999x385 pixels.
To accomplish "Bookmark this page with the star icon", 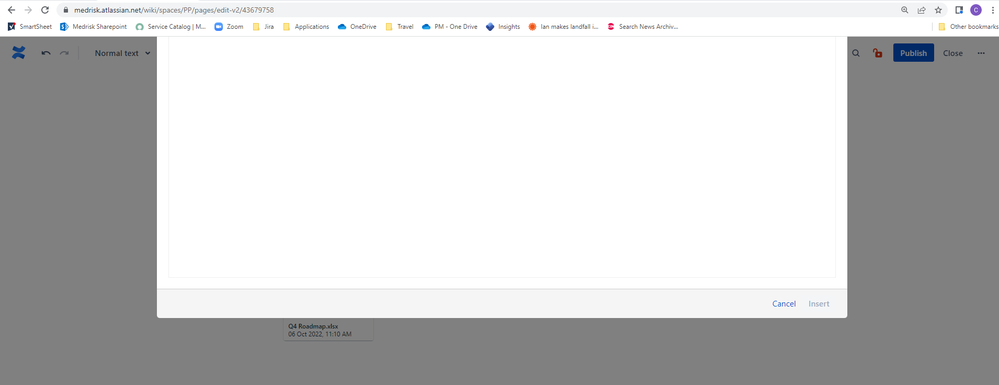I will tap(938, 10).
